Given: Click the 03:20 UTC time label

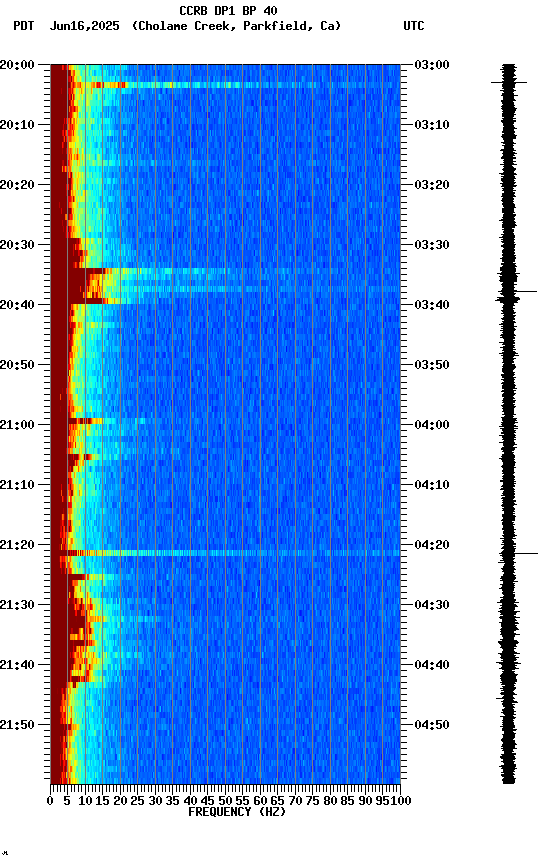Looking at the screenshot, I should 432,185.
